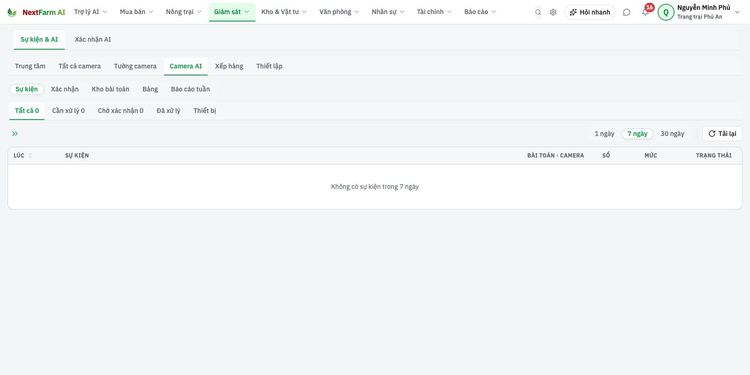The height and width of the screenshot is (375, 750).
Task: Click the MỨC column header
Action: [651, 155]
